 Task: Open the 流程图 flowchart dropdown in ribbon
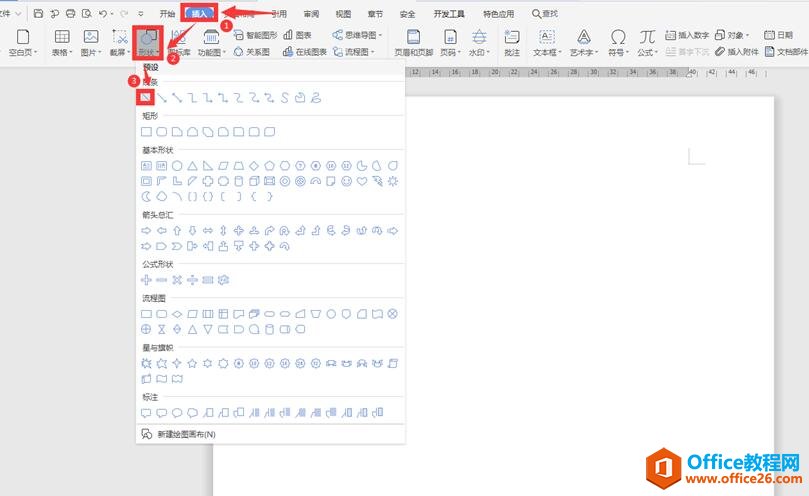coord(354,52)
